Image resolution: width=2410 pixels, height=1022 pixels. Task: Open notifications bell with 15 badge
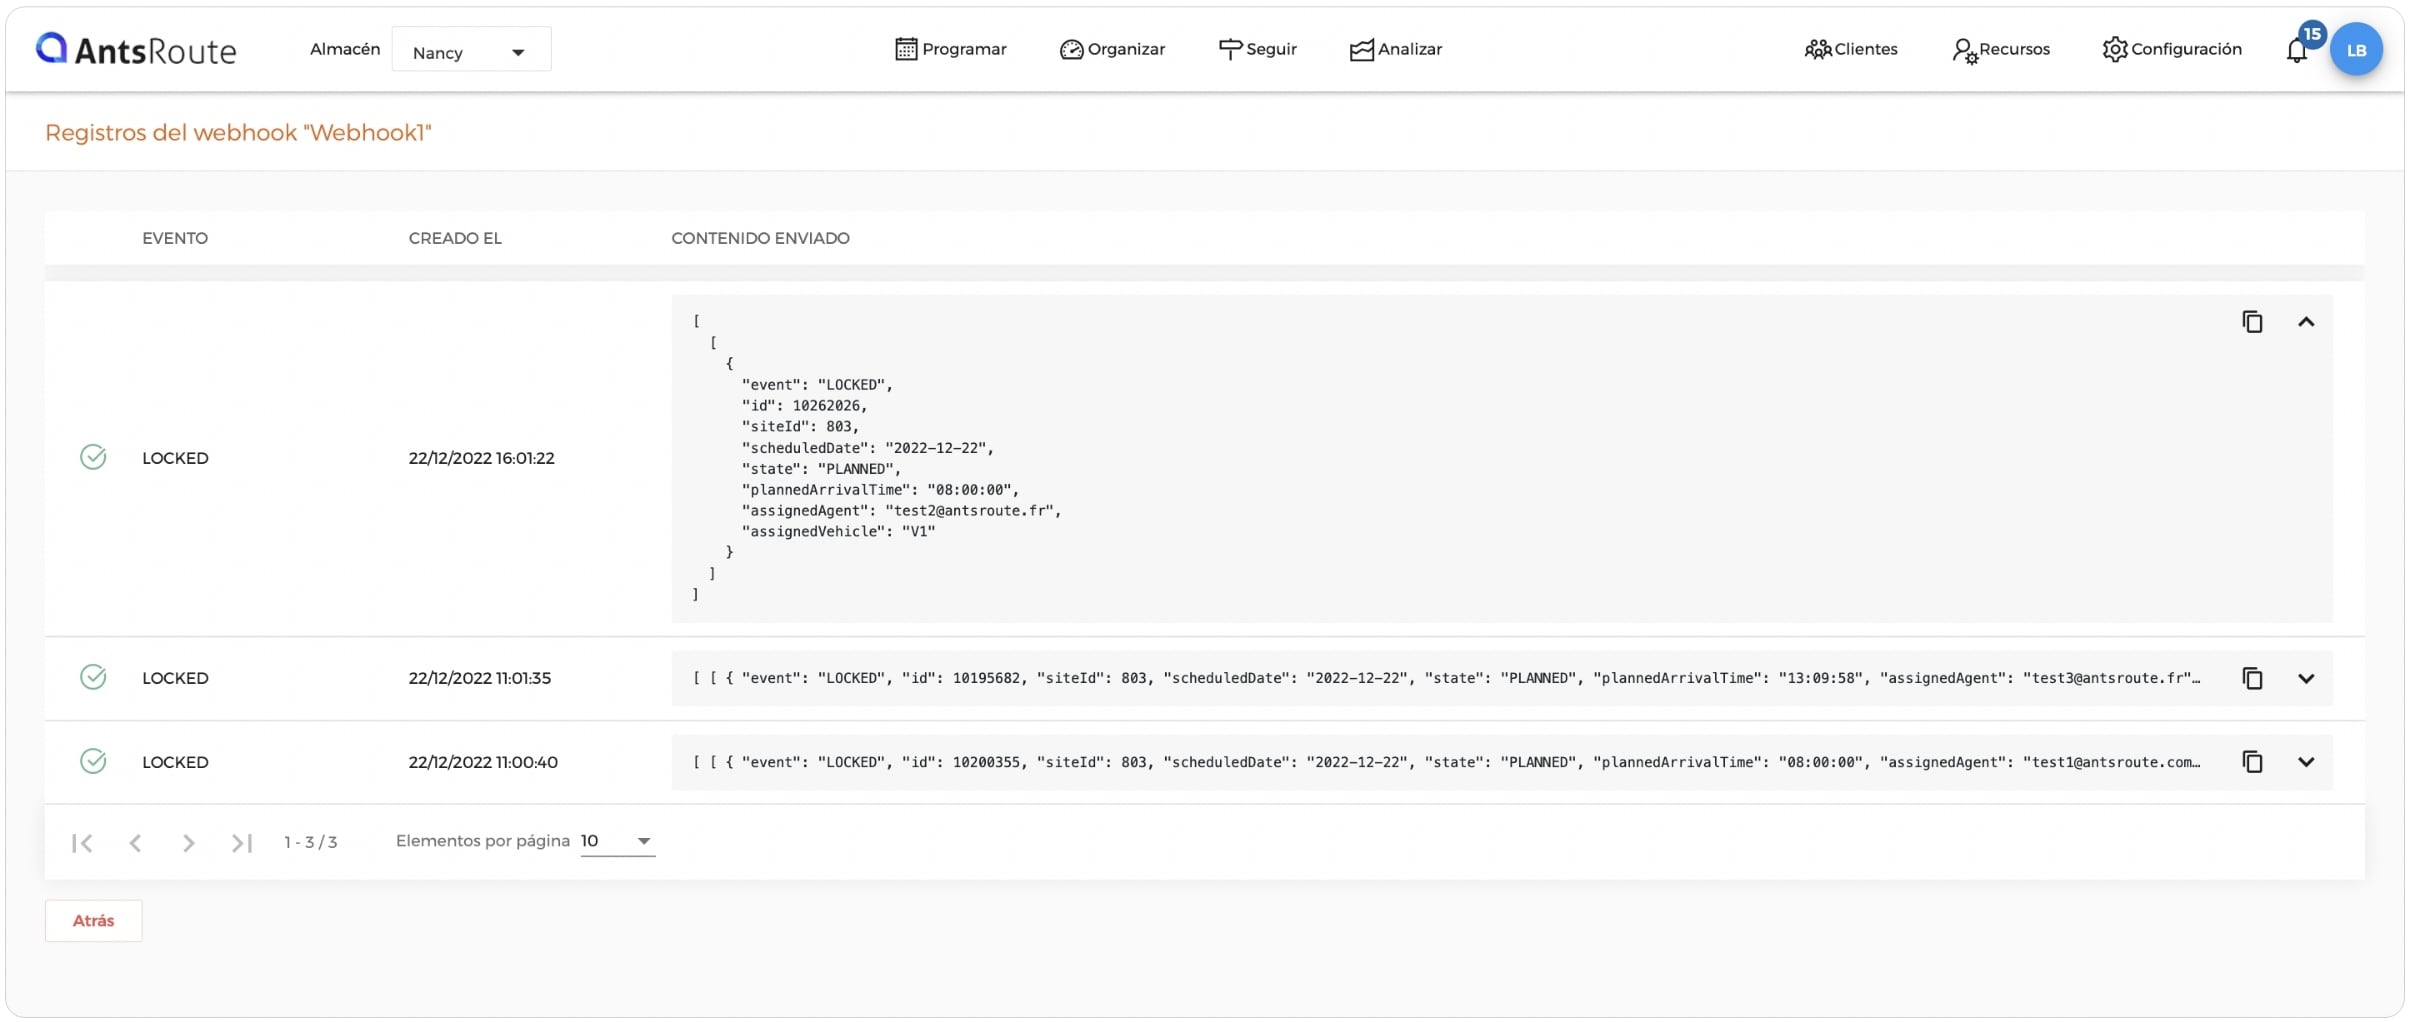click(2299, 48)
